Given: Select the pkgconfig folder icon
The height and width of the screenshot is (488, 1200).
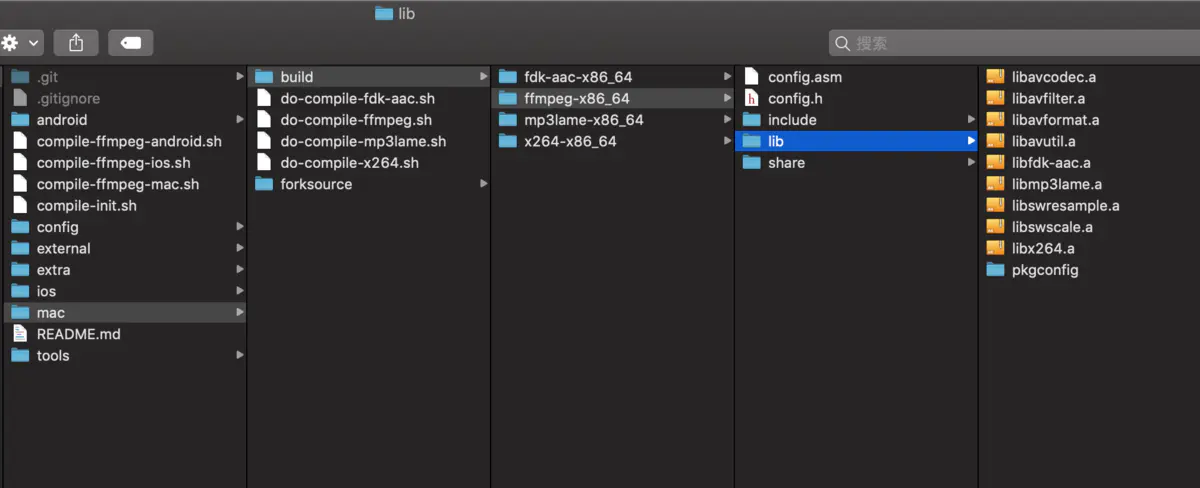Looking at the screenshot, I should 995,270.
